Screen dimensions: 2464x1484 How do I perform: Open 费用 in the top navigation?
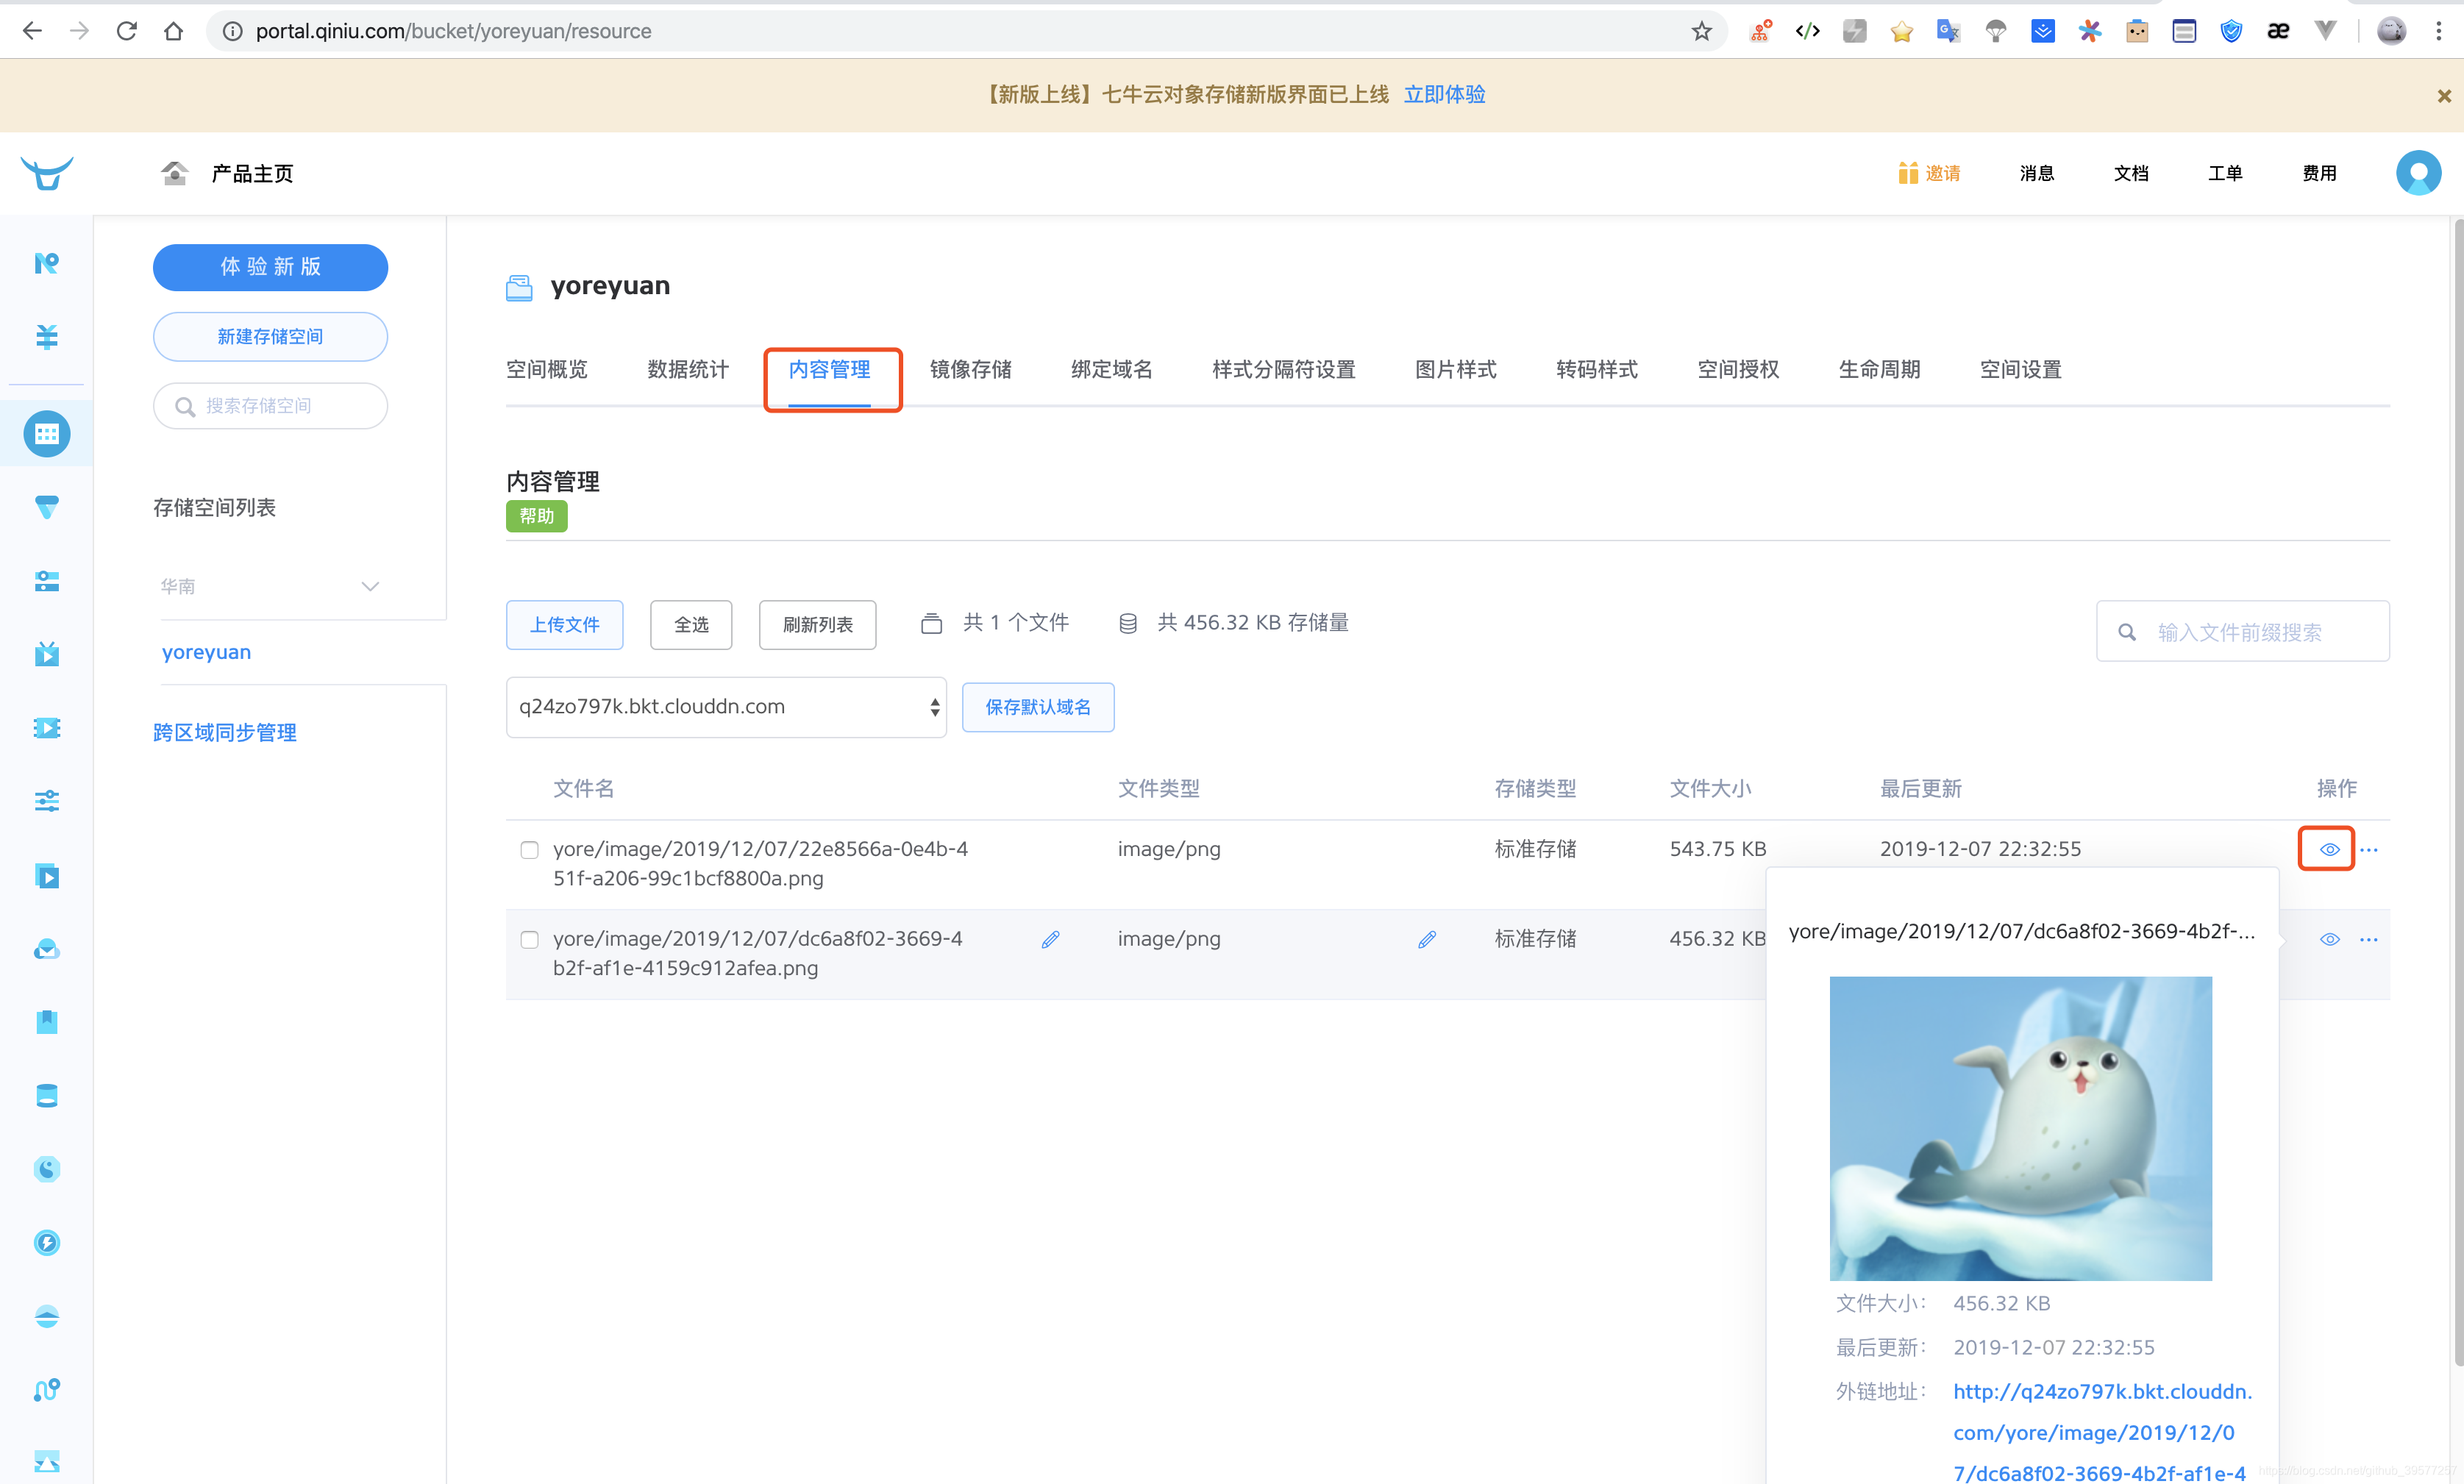pos(2318,173)
